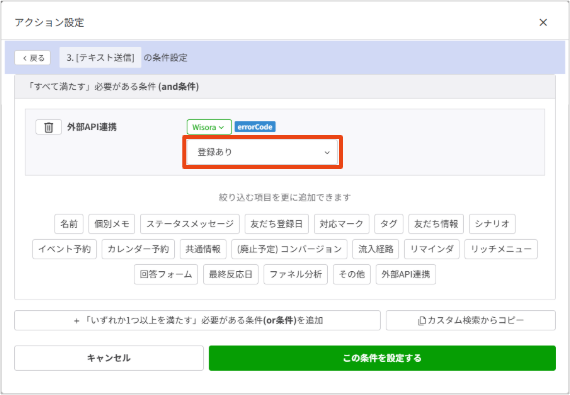The width and height of the screenshot is (570, 395).
Task: Close the アクション設定 dialog
Action: [x=543, y=23]
